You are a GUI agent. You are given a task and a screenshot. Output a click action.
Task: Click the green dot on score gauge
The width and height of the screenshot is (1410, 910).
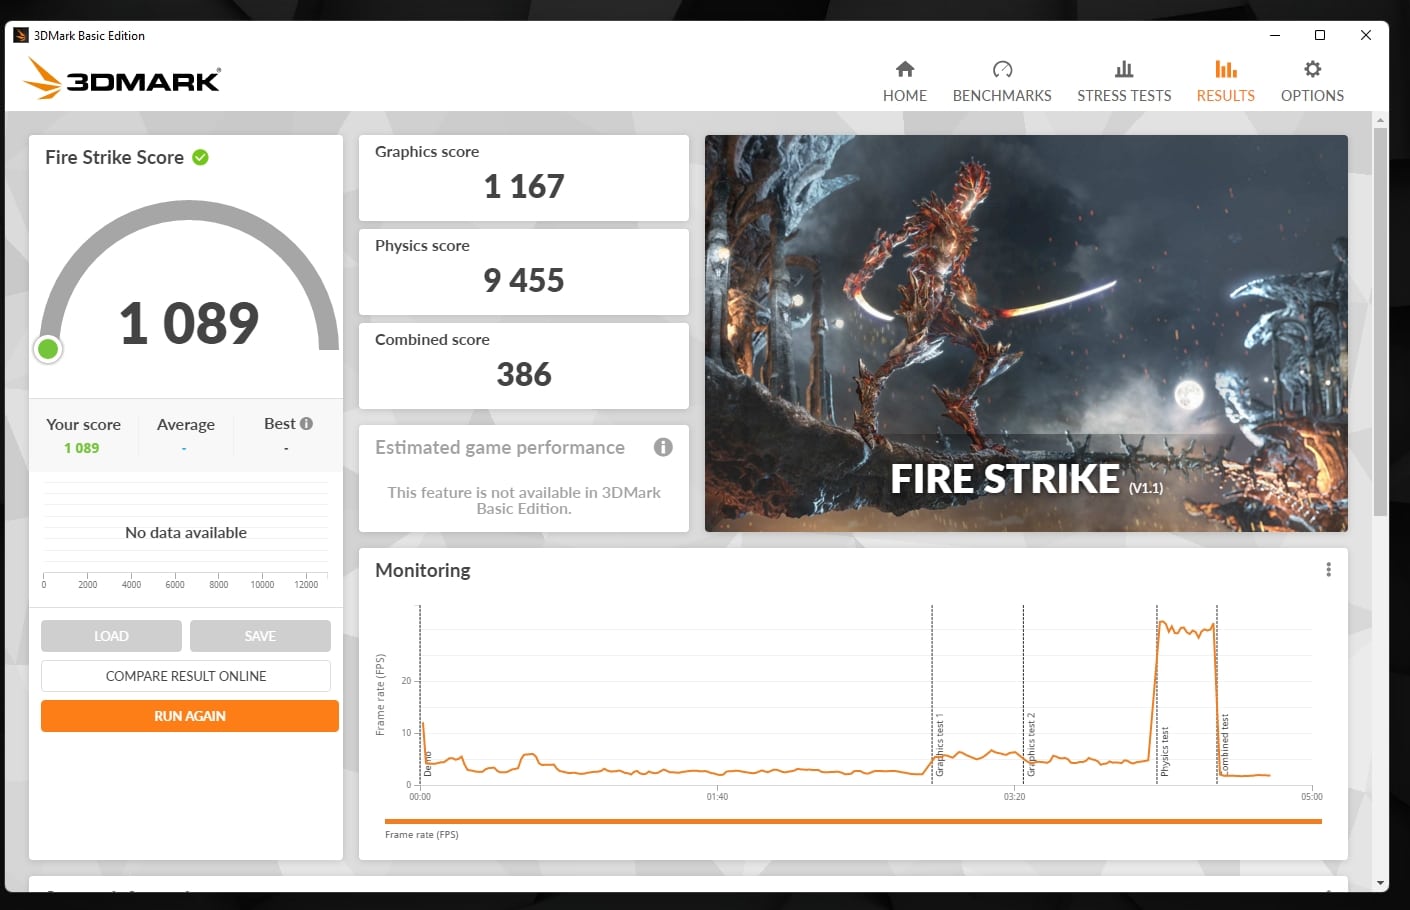[48, 349]
